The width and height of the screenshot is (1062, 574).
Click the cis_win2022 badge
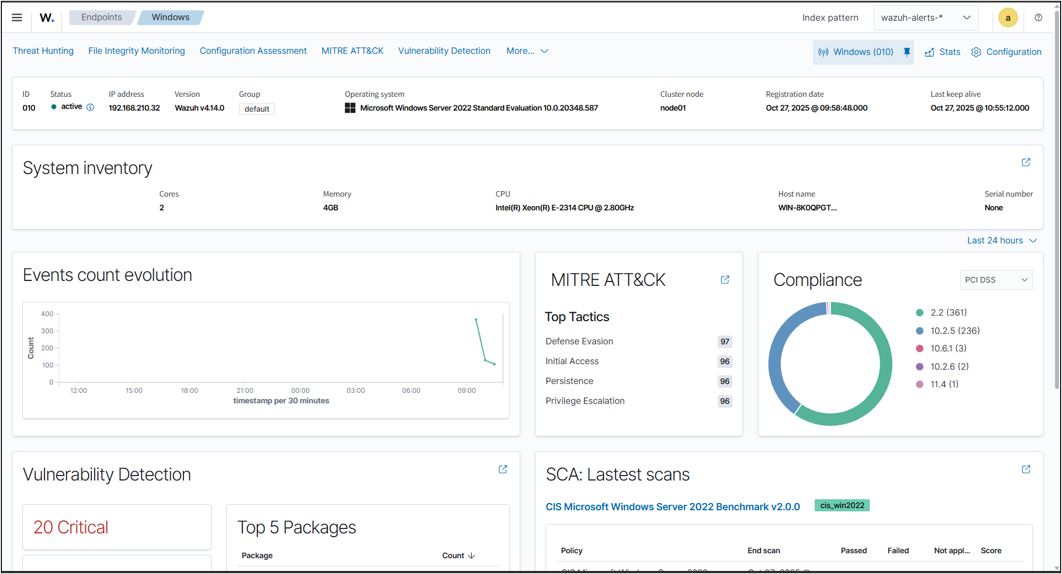coord(842,506)
